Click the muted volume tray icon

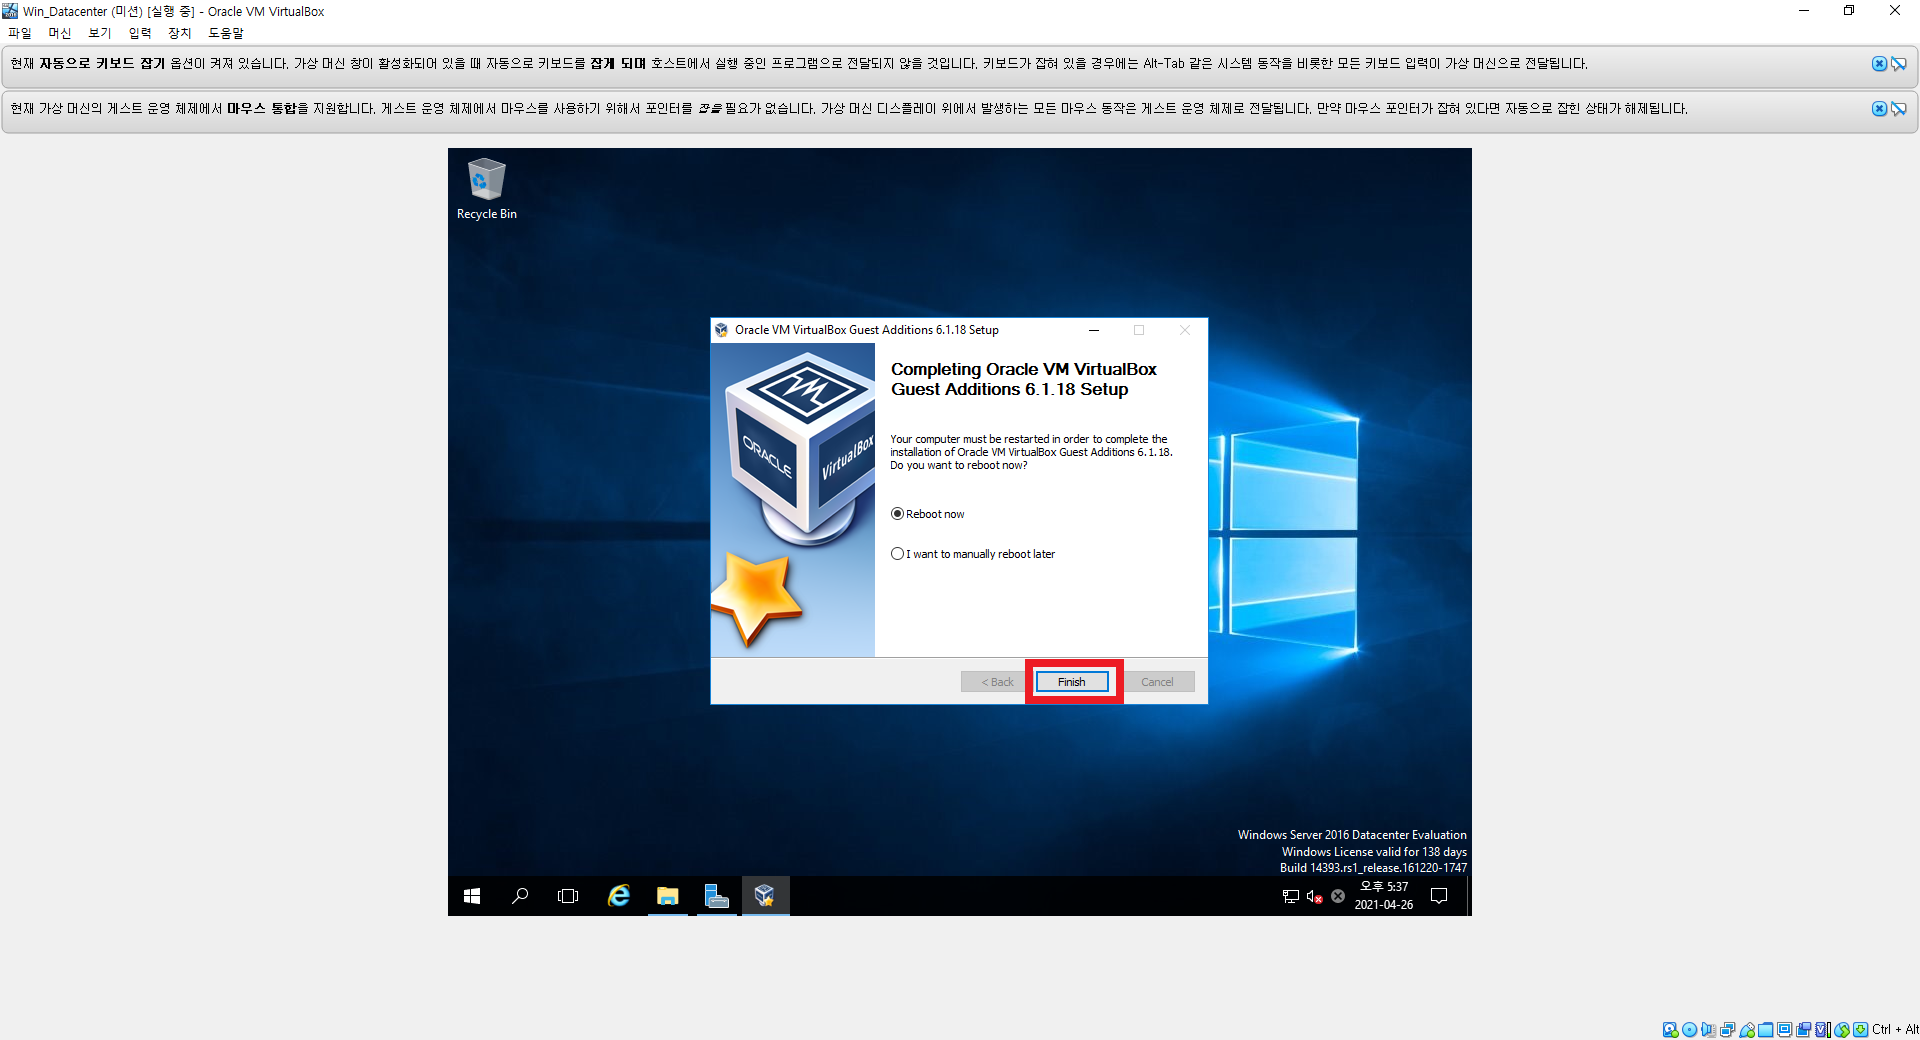(x=1315, y=896)
